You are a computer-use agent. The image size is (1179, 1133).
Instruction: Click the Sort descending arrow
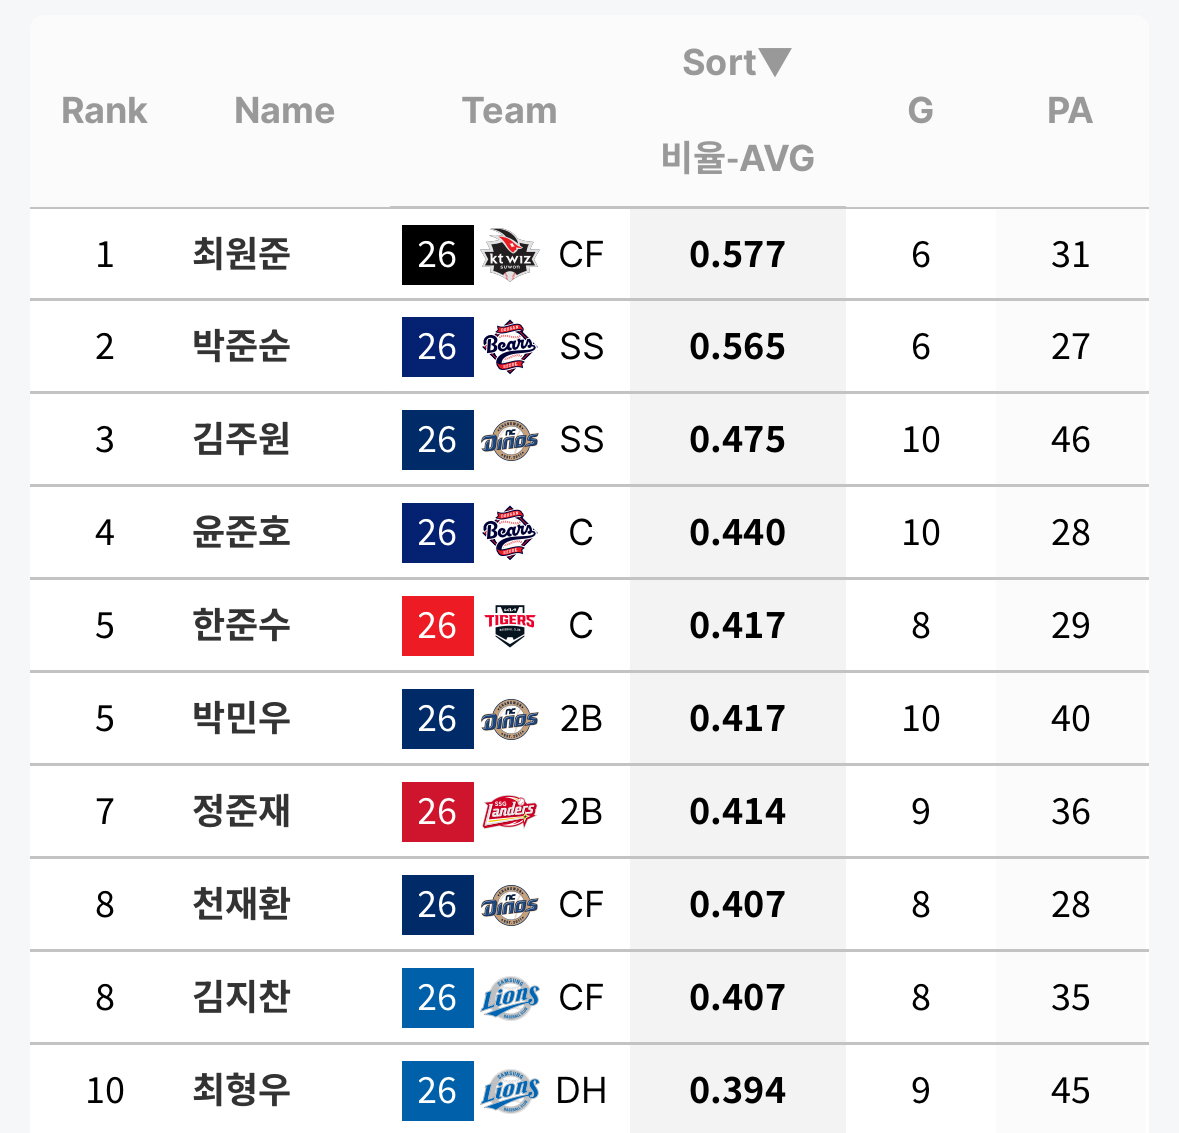pyautogui.click(x=774, y=62)
